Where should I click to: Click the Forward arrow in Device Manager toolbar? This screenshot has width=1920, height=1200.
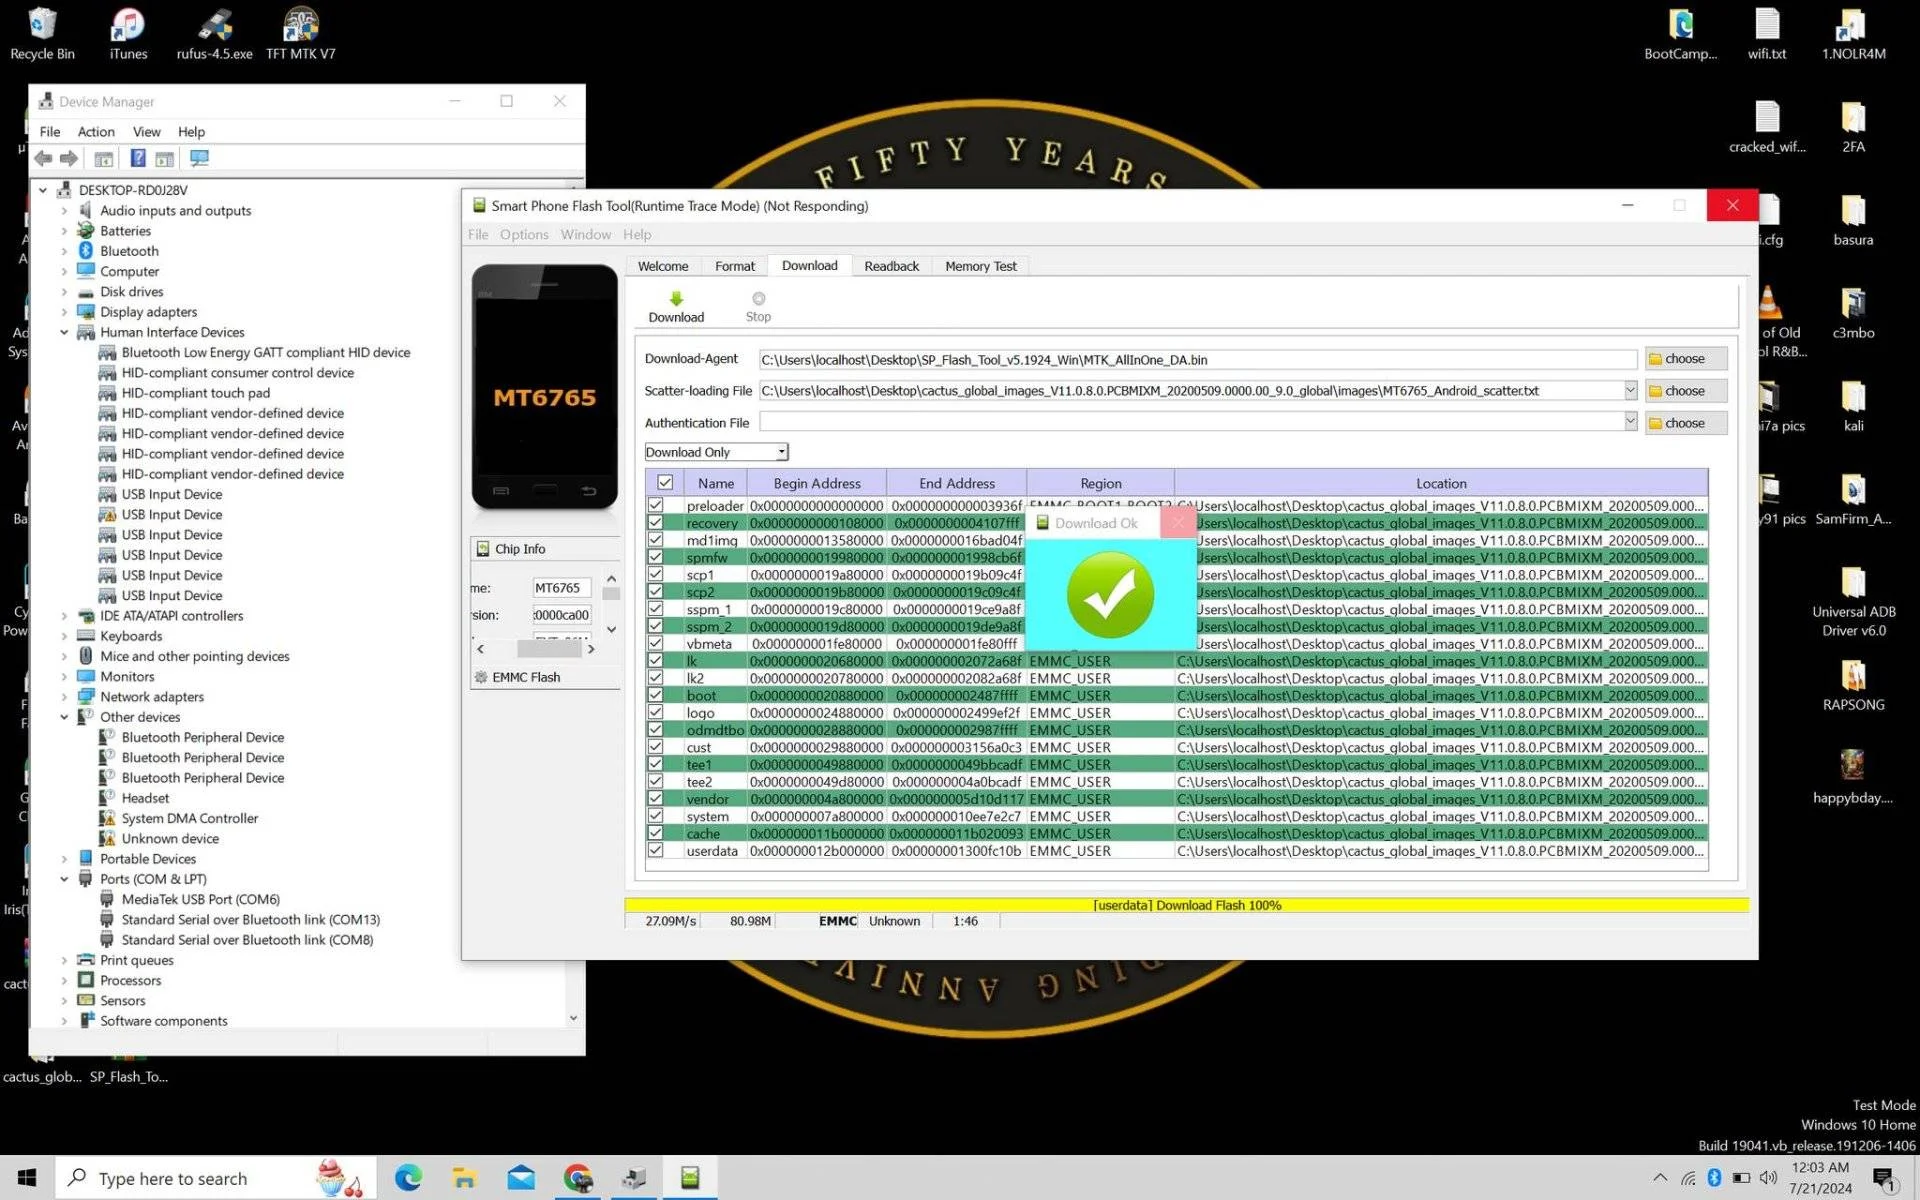click(x=69, y=158)
